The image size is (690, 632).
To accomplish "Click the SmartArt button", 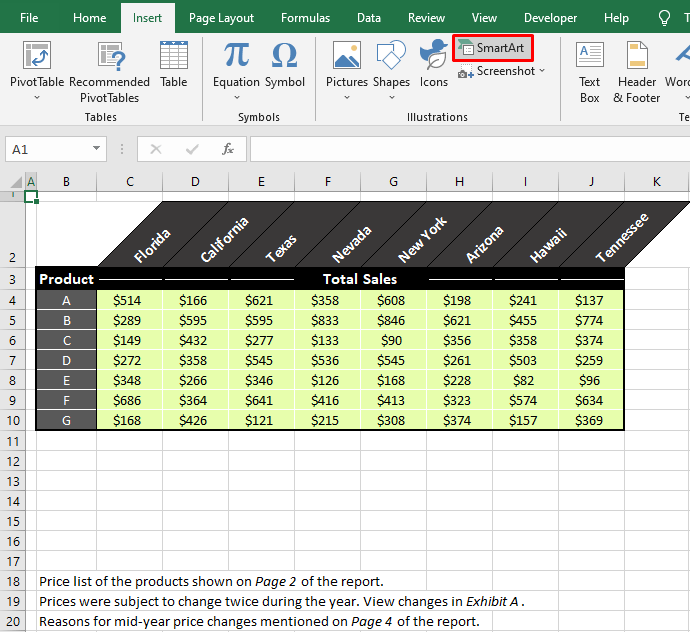I will coord(493,48).
